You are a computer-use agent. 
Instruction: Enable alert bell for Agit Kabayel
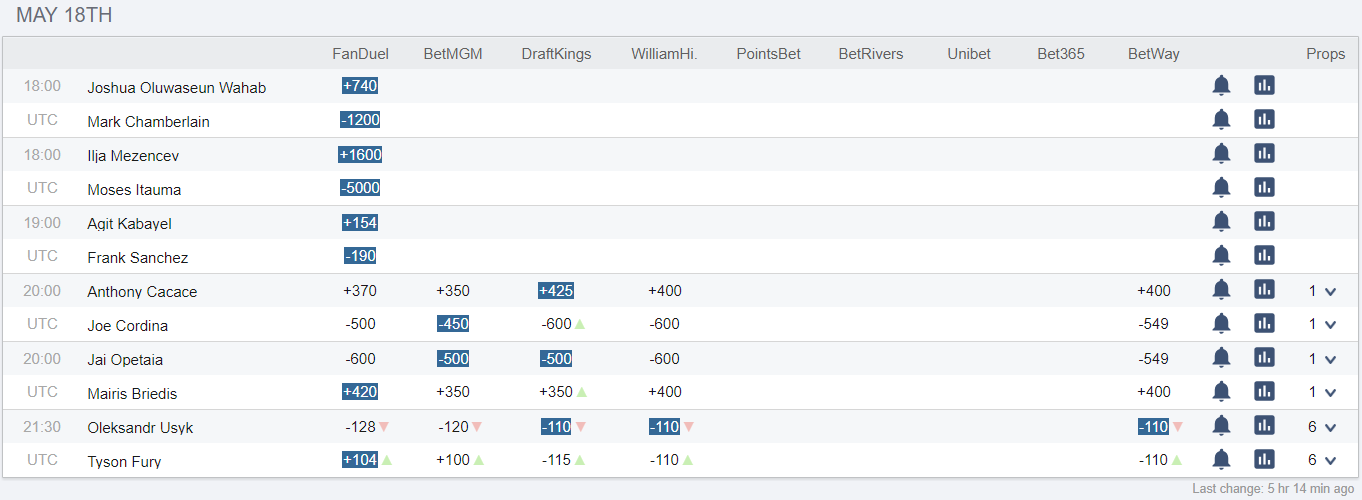(1221, 222)
